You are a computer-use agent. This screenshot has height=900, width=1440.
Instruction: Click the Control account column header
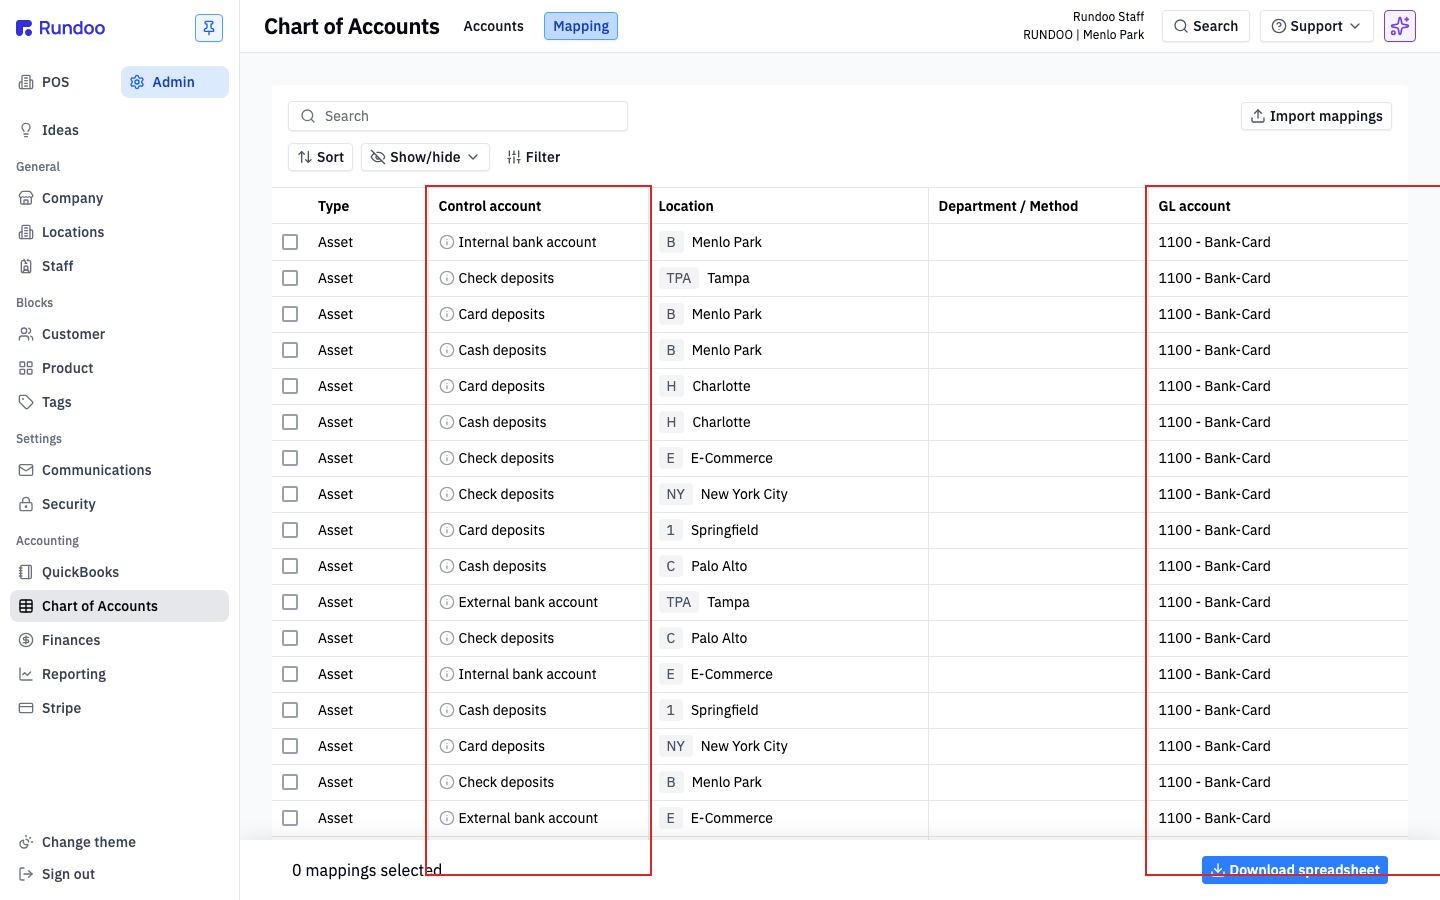point(490,206)
